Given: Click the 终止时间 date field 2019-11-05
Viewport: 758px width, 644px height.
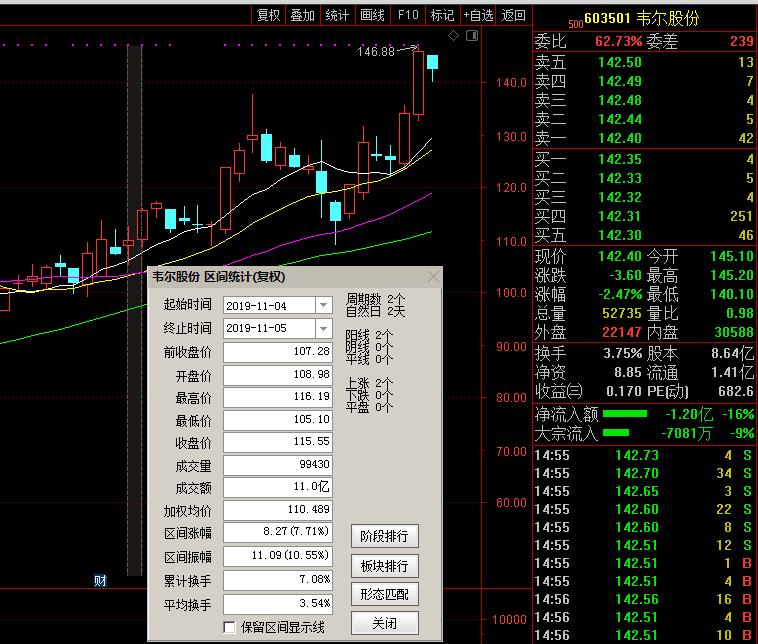Looking at the screenshot, I should 269,328.
